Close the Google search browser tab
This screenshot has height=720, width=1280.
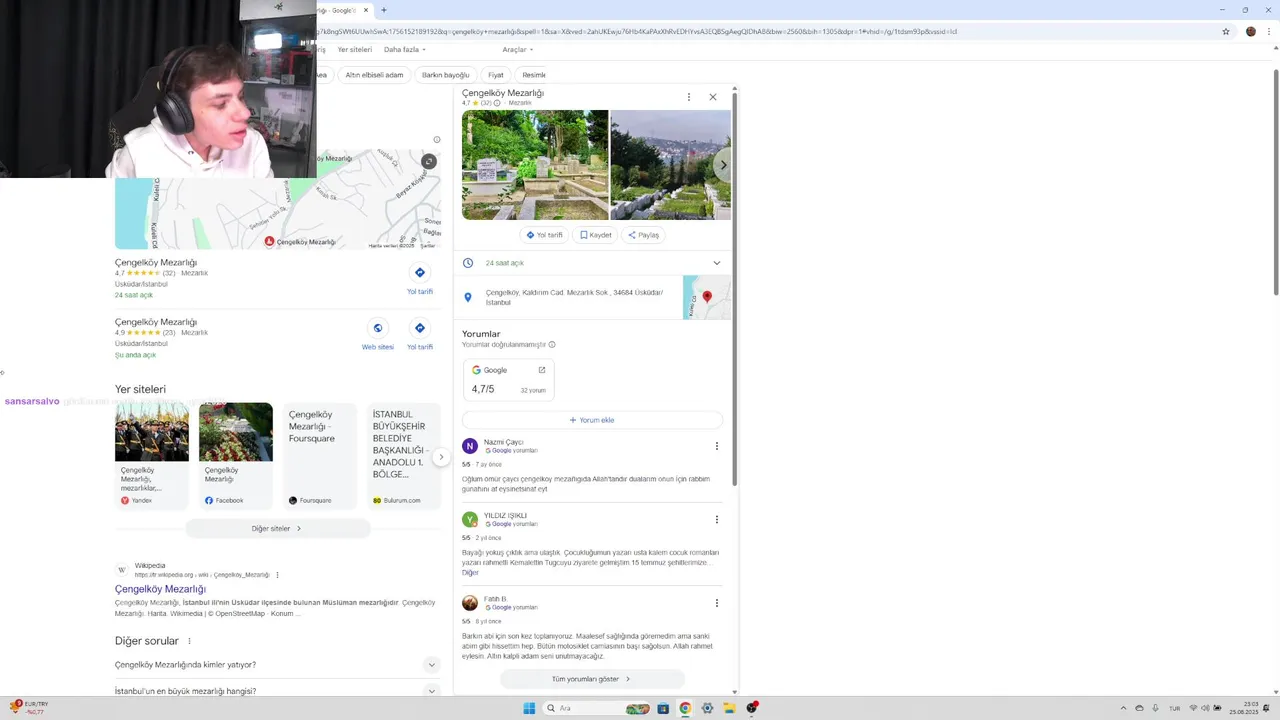coord(366,10)
